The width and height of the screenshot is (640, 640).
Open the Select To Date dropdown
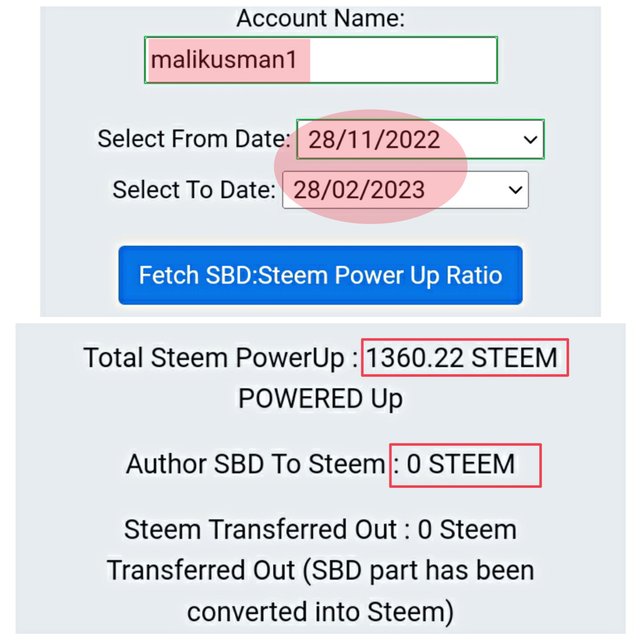(x=405, y=189)
